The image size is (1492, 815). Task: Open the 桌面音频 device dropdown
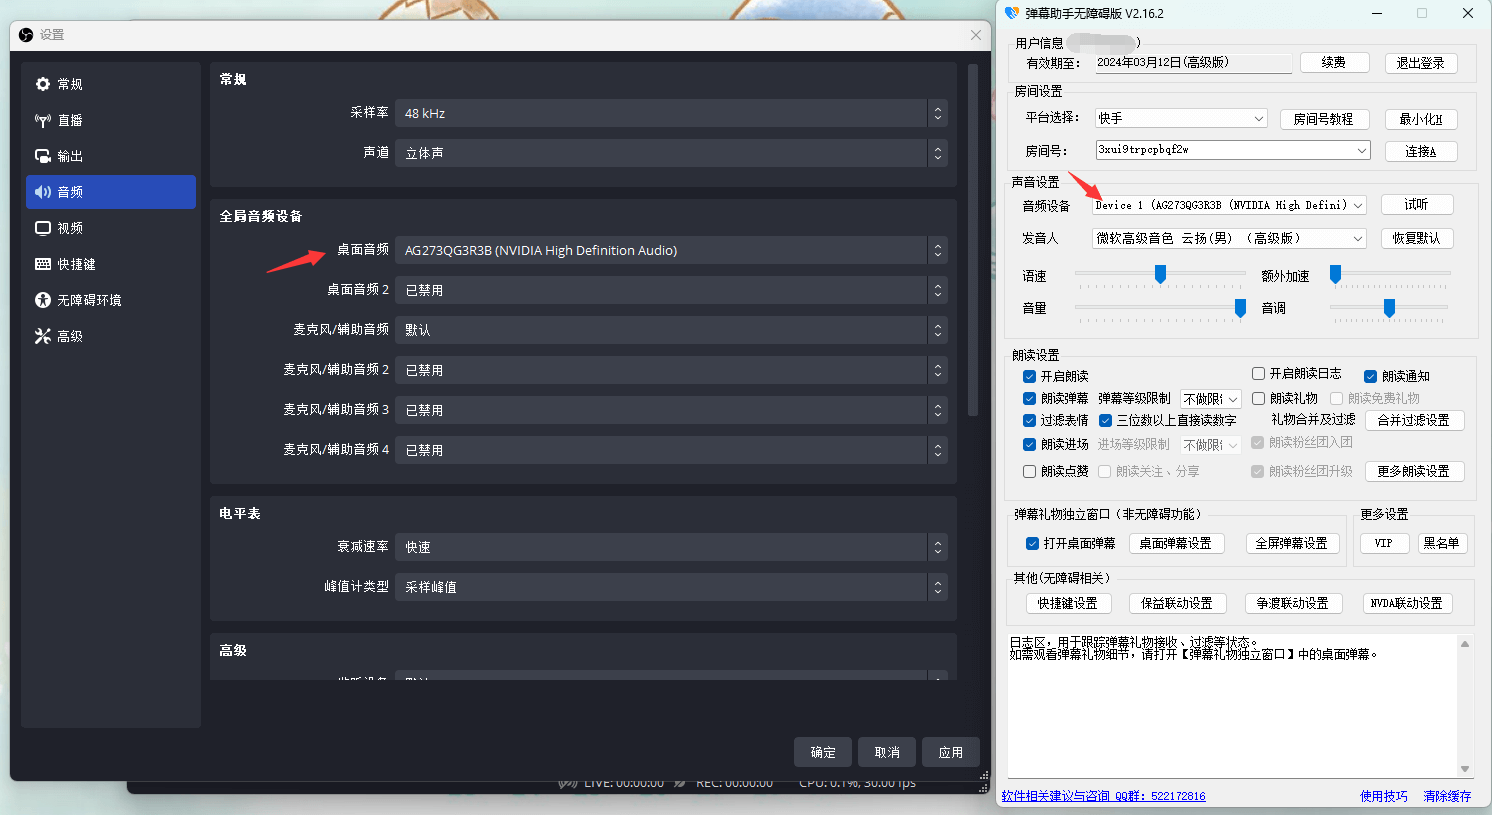[x=671, y=250]
